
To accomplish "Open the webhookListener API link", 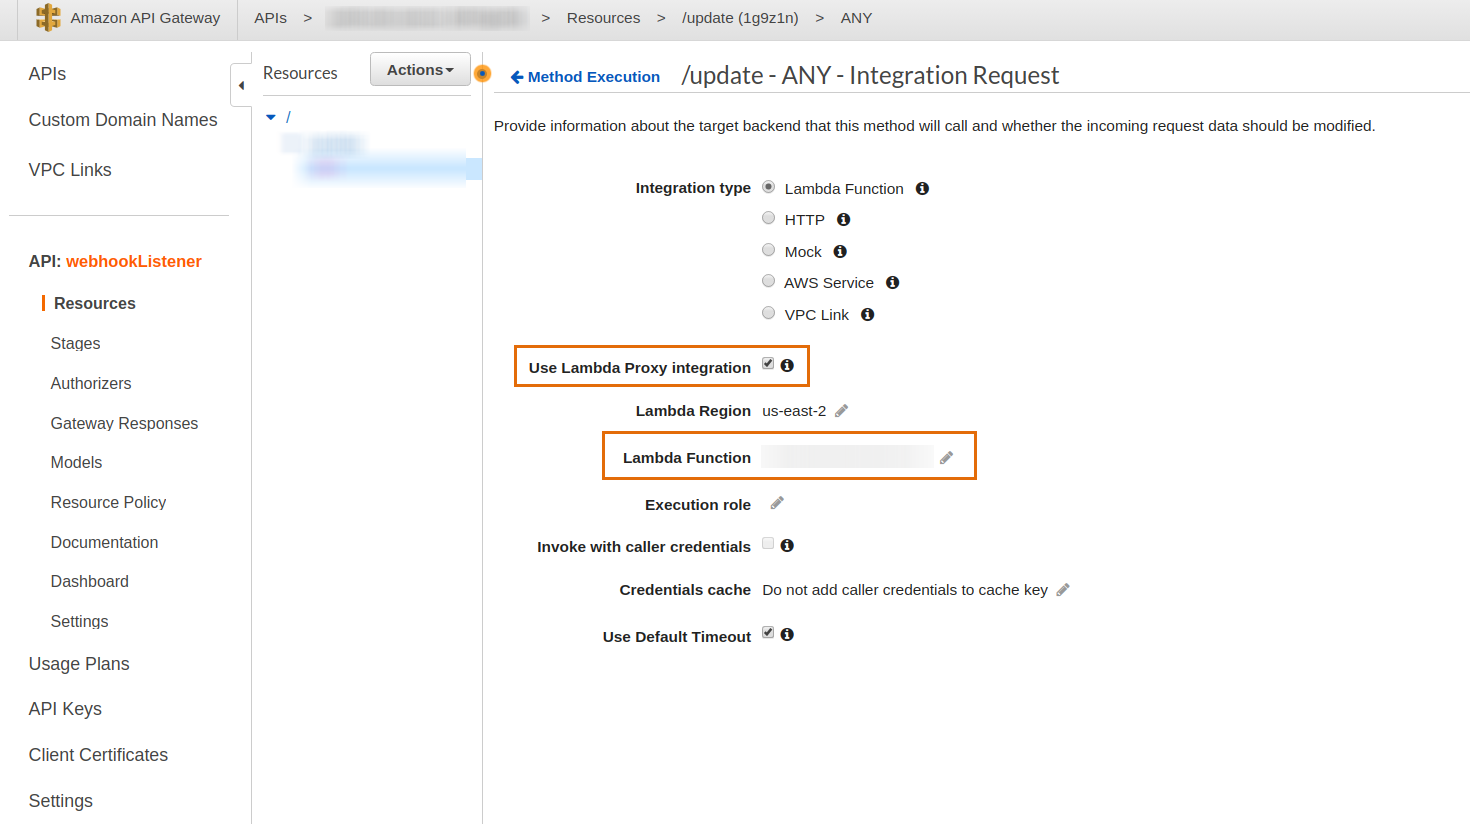I will (134, 261).
